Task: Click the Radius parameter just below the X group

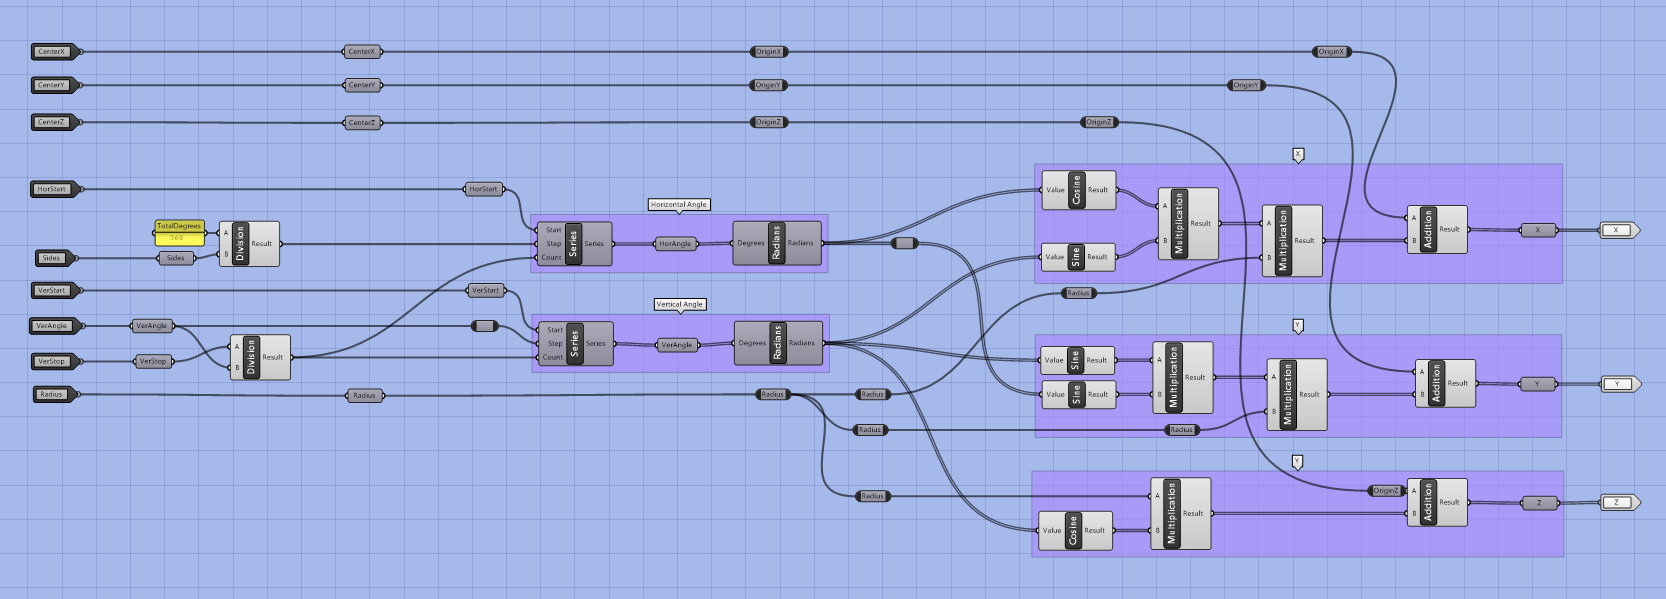Action: click(x=1078, y=293)
